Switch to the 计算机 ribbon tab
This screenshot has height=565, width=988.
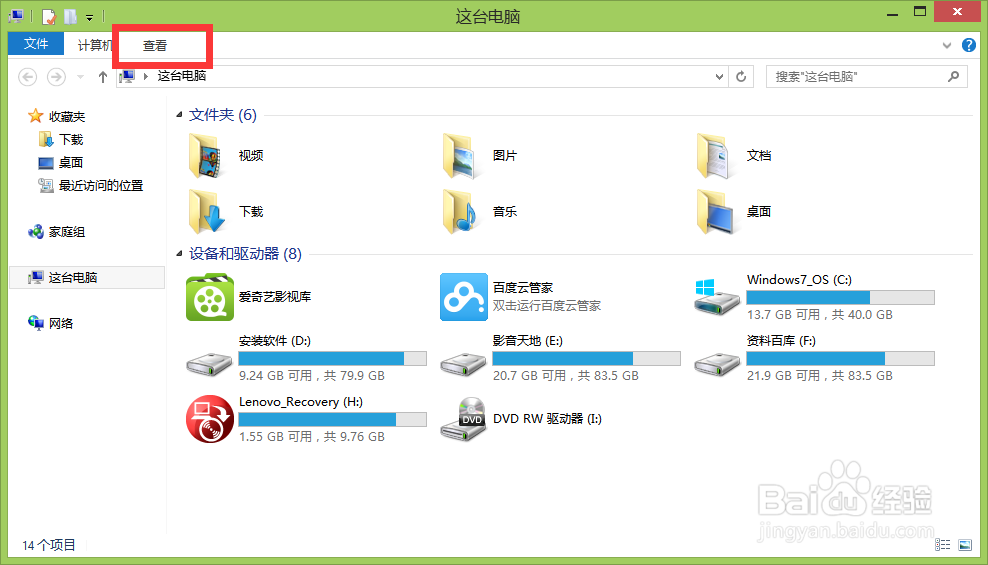click(x=94, y=45)
